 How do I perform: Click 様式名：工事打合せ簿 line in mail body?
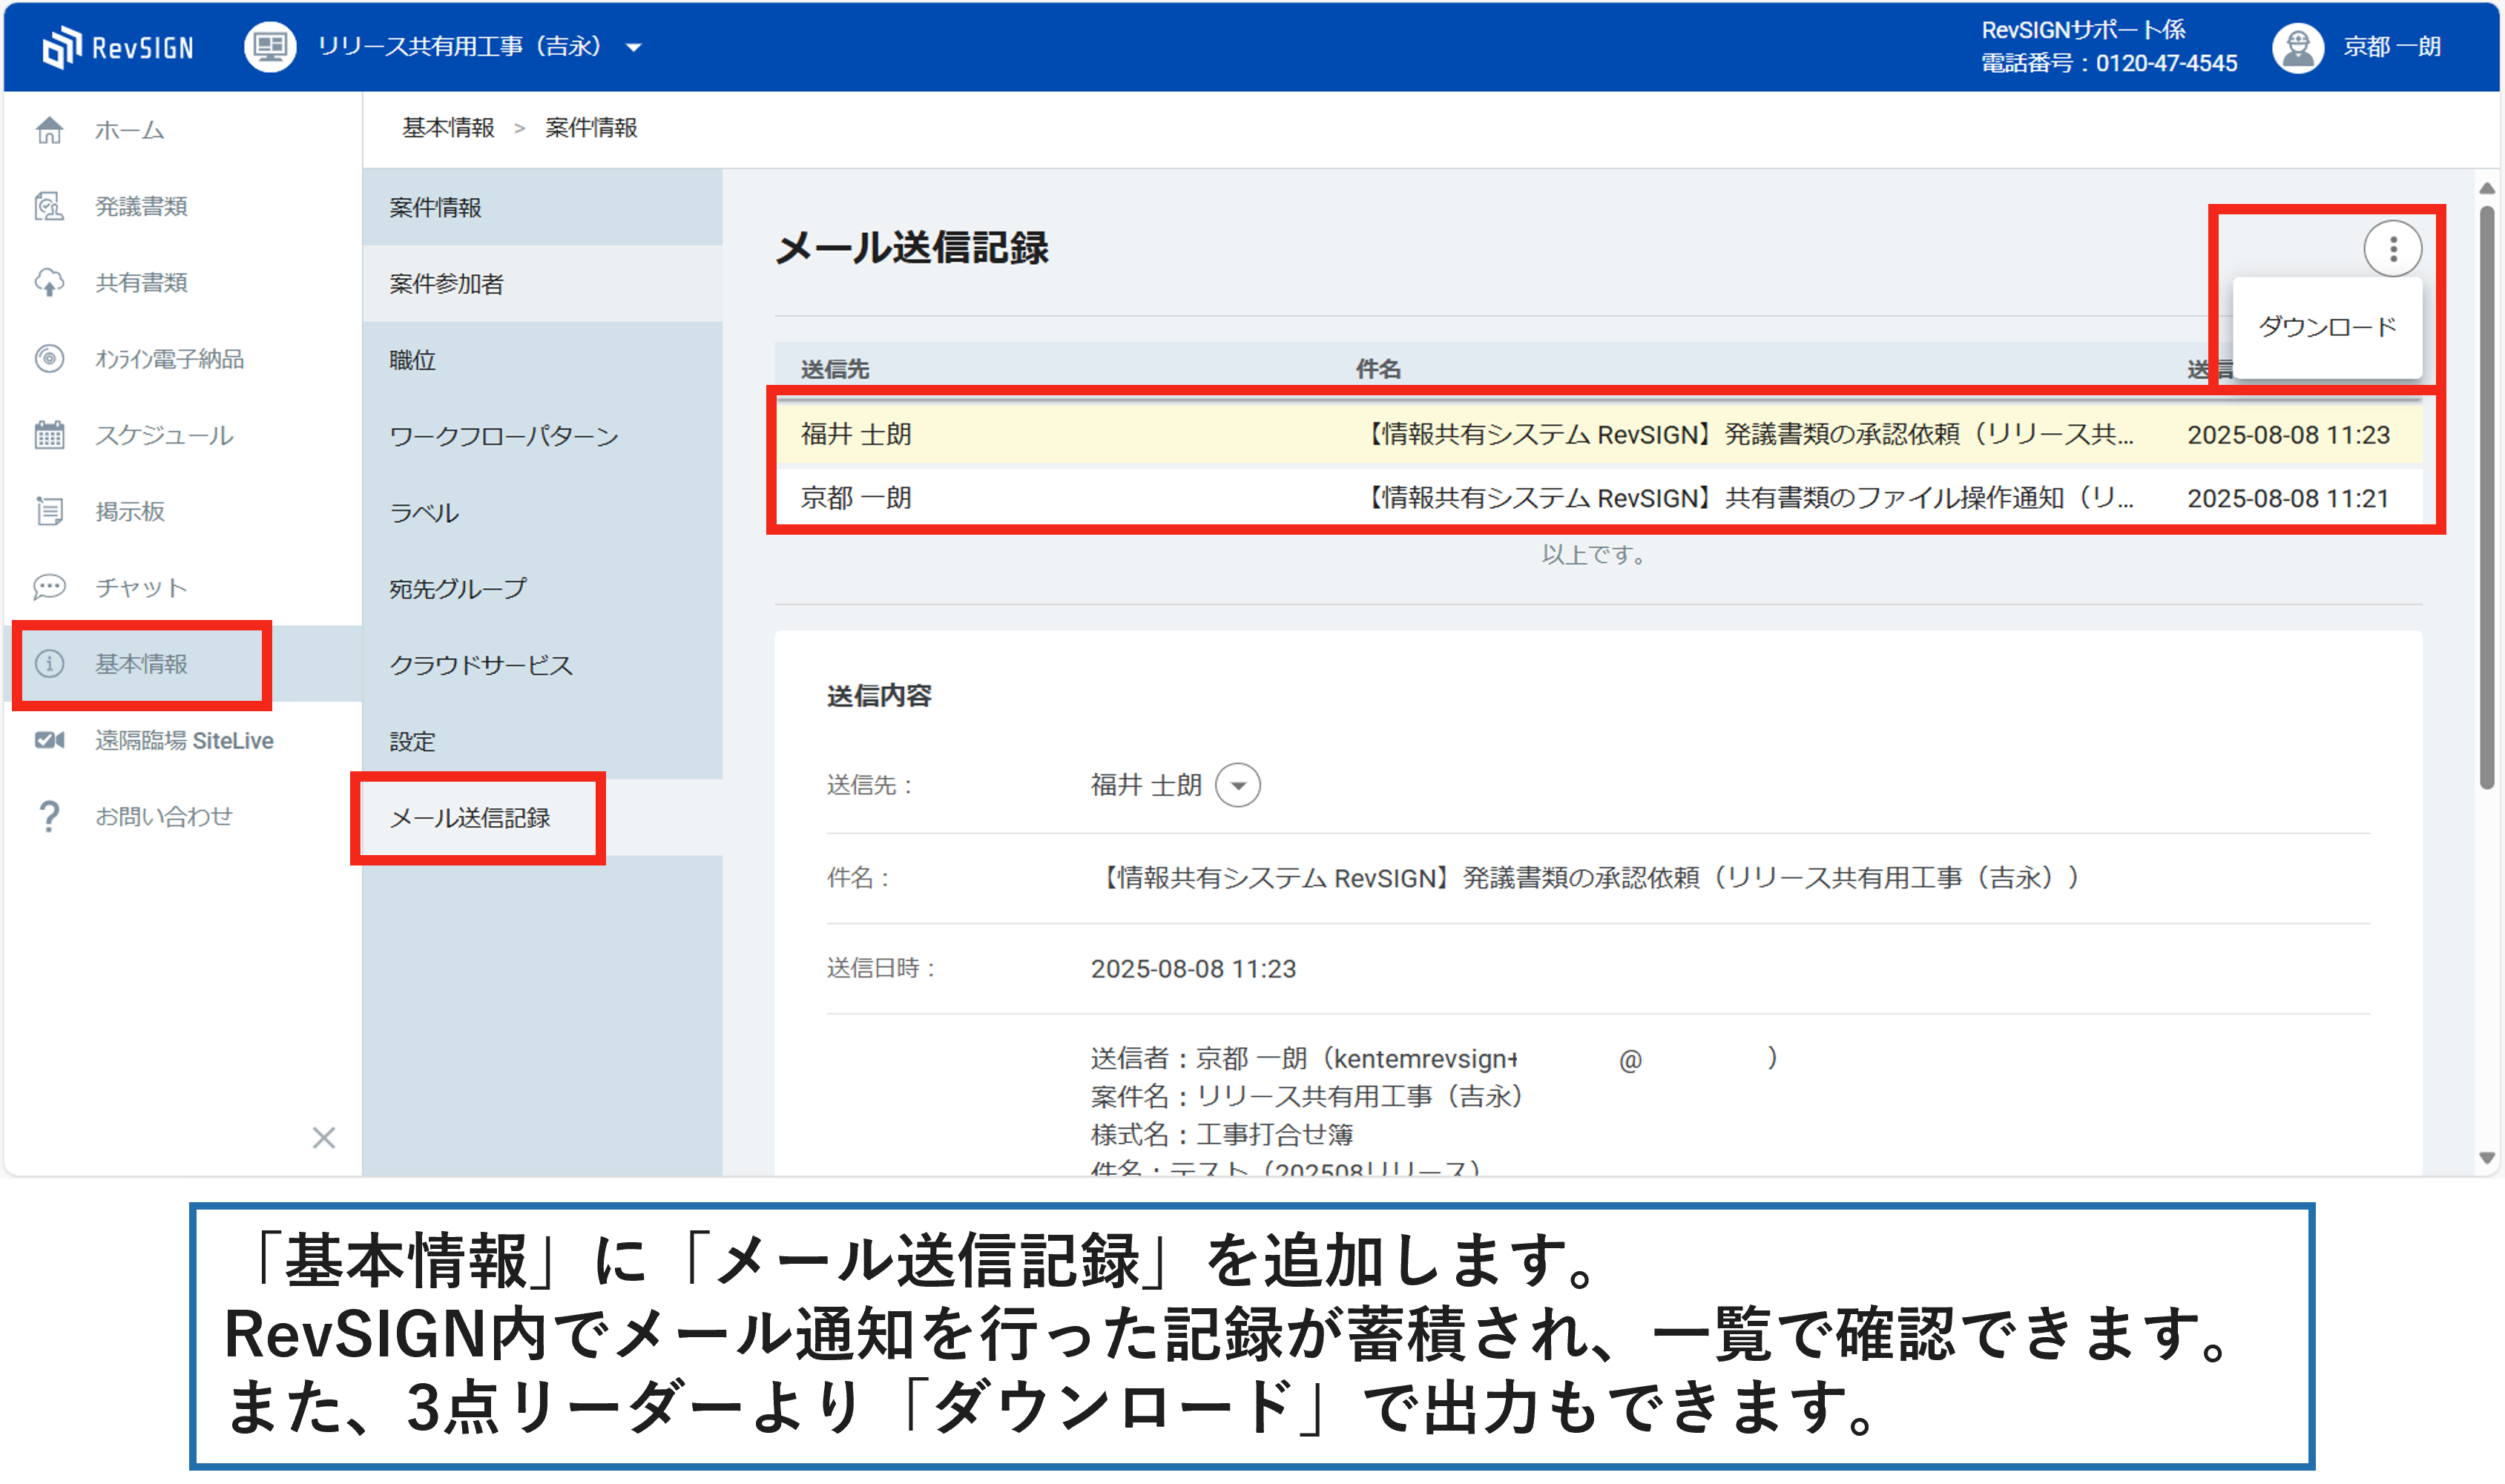click(1221, 1135)
